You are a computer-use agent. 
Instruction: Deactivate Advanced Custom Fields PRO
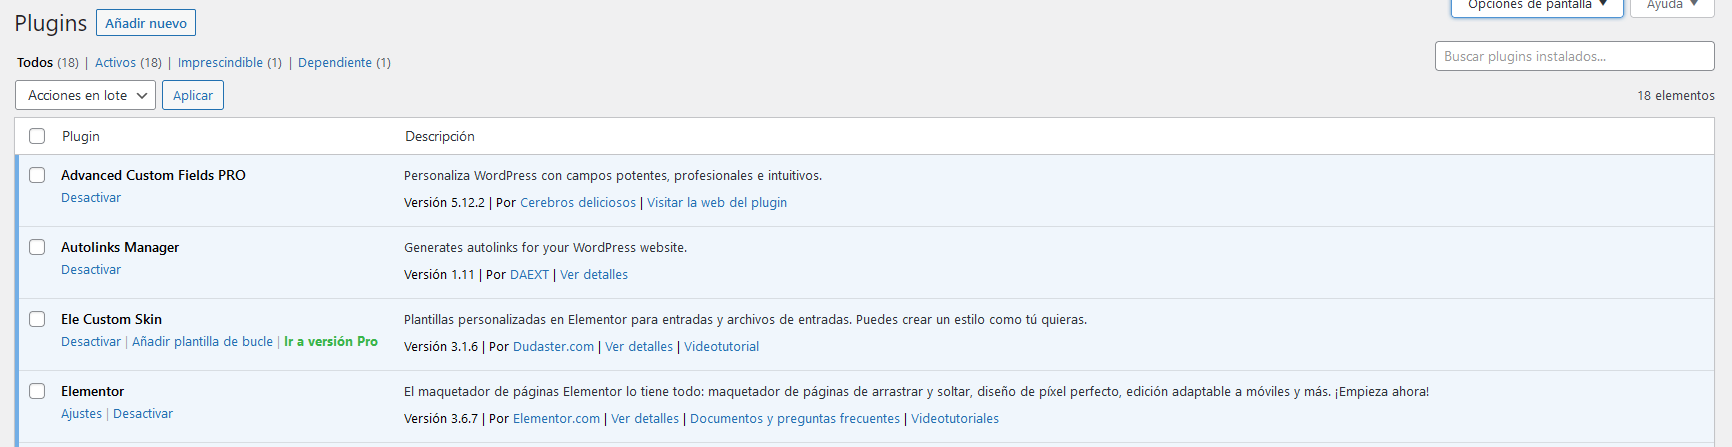(91, 197)
